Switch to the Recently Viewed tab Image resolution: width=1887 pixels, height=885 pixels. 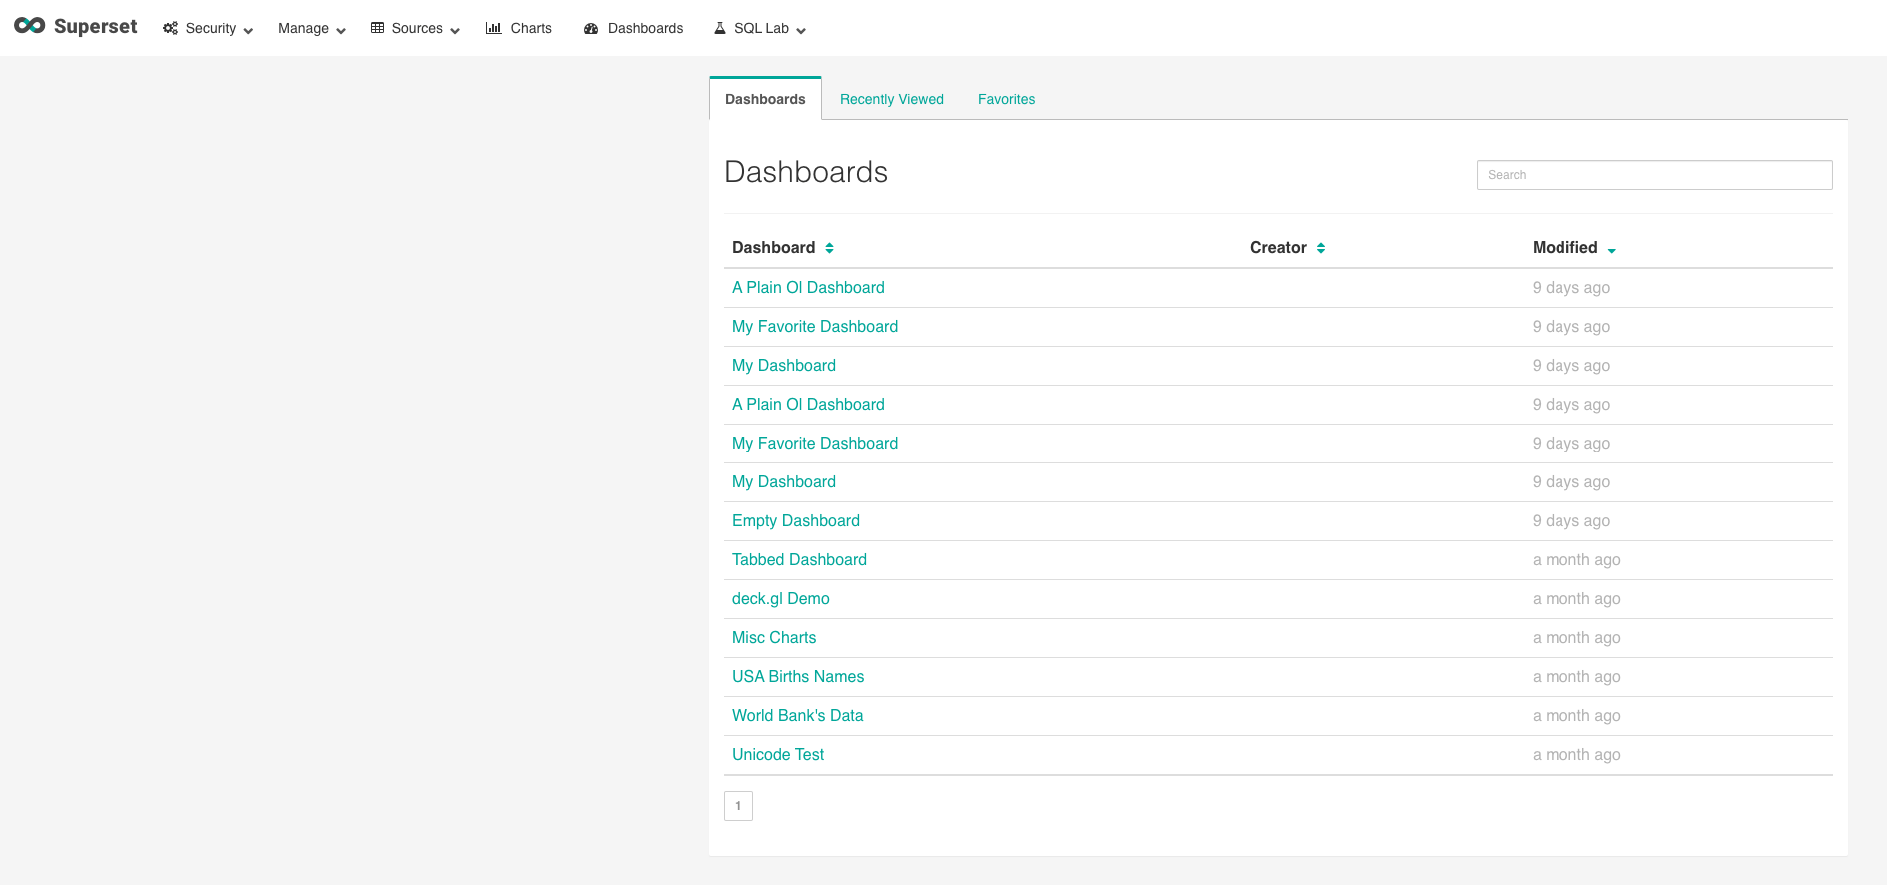pos(892,99)
